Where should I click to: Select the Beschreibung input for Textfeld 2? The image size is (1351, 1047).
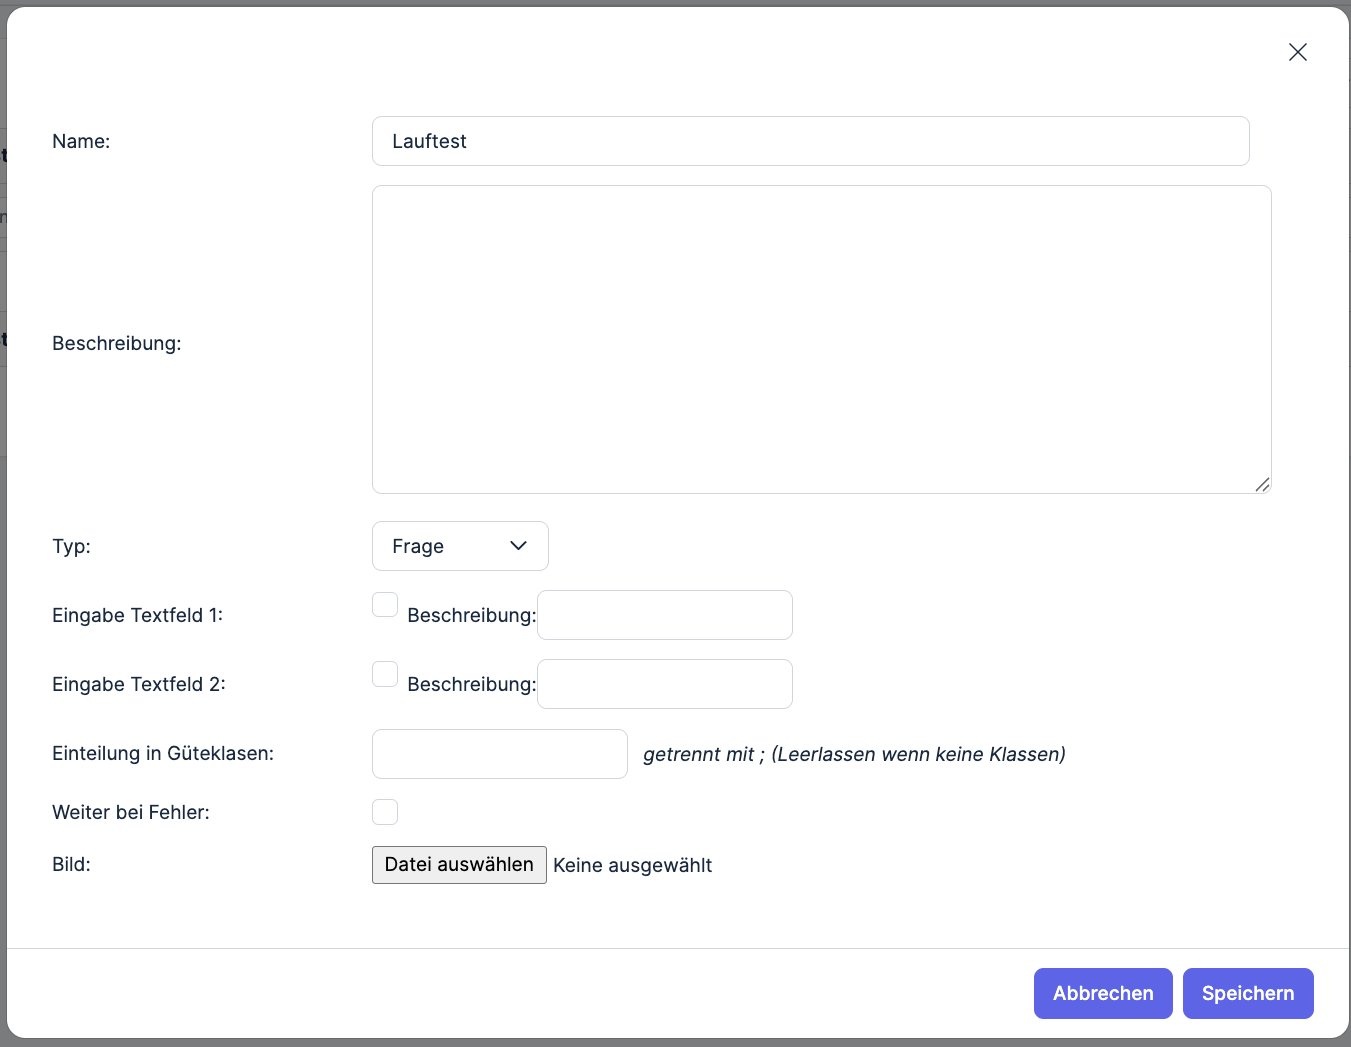click(x=664, y=684)
